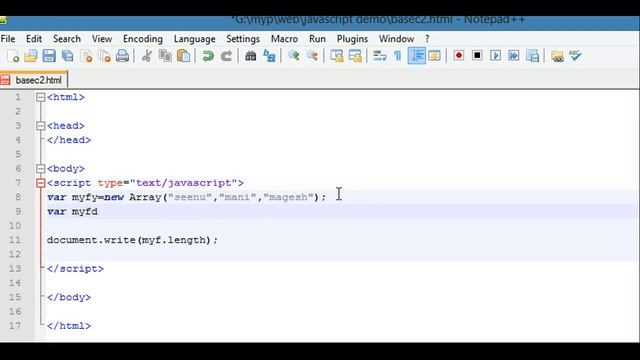This screenshot has width=640, height=360.
Task: Collapse the <head> fold marker
Action: click(40, 126)
